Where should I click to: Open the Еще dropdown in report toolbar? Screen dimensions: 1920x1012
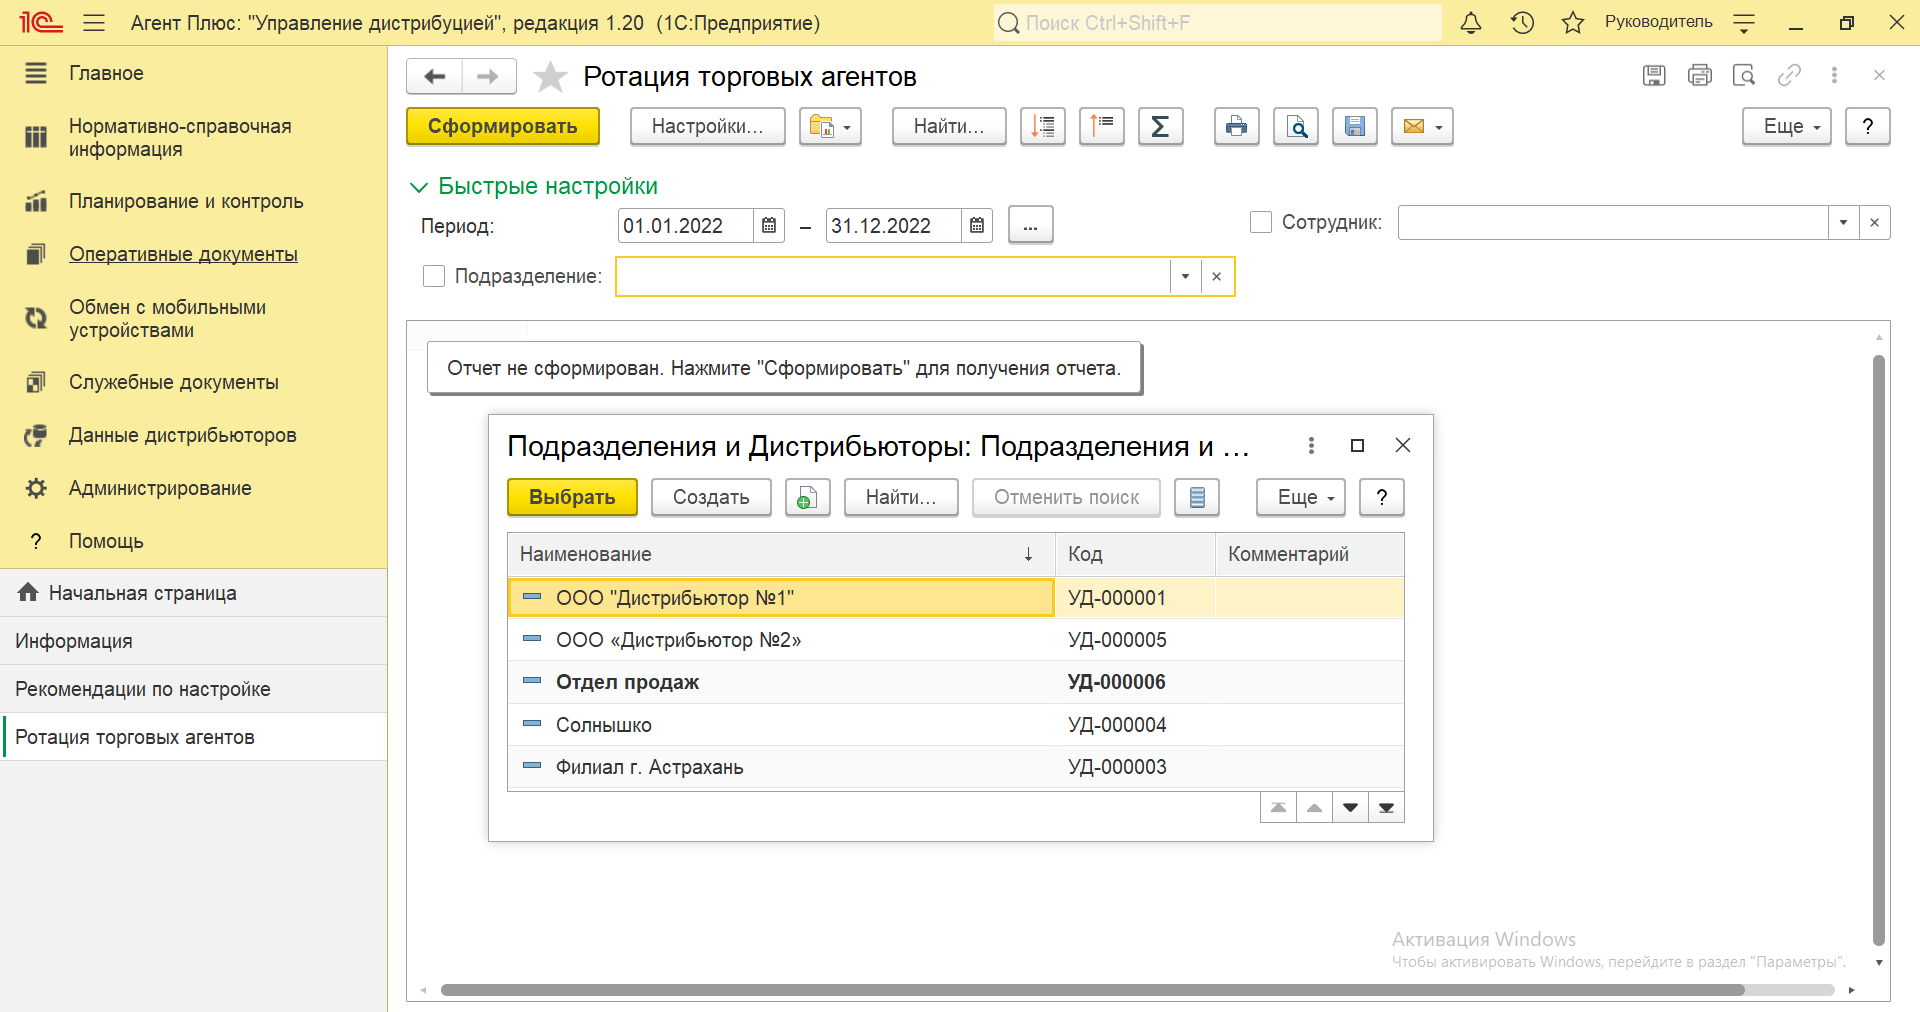click(x=1786, y=127)
